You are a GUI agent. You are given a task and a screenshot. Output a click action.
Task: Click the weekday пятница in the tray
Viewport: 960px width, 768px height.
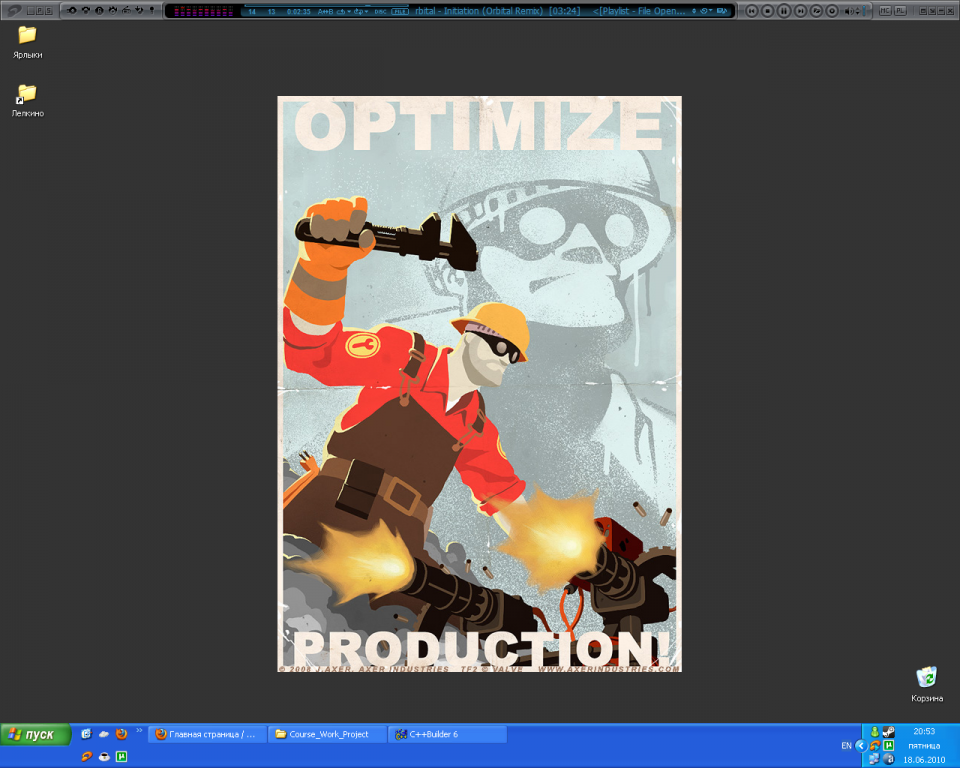[x=924, y=746]
